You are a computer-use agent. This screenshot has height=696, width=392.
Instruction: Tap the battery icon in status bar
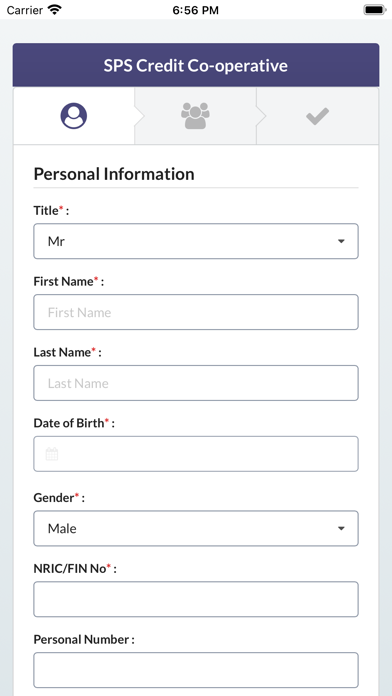click(375, 10)
